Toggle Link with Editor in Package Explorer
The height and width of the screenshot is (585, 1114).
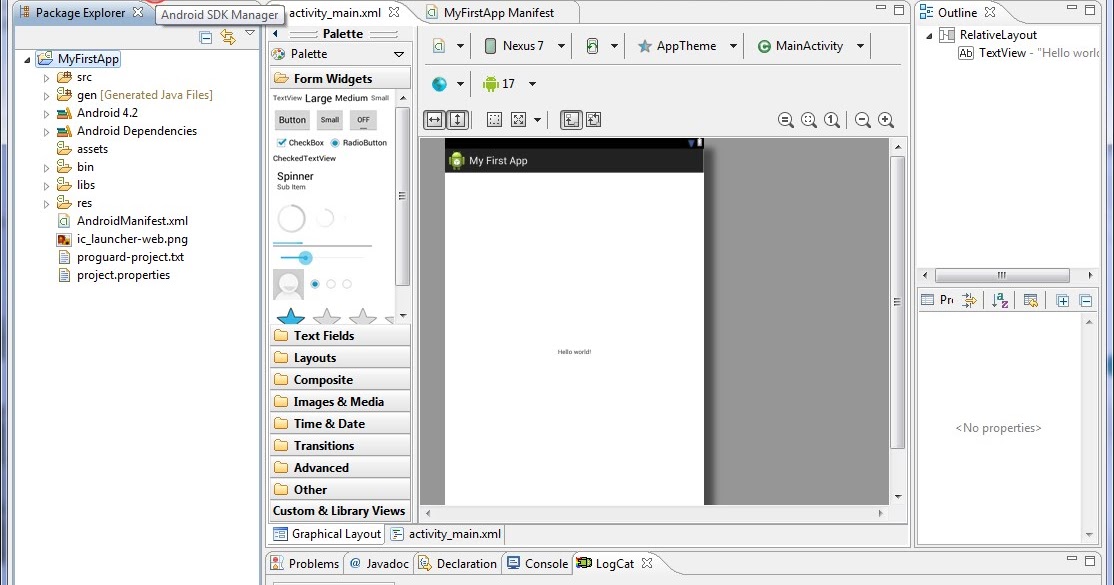pyautogui.click(x=227, y=37)
